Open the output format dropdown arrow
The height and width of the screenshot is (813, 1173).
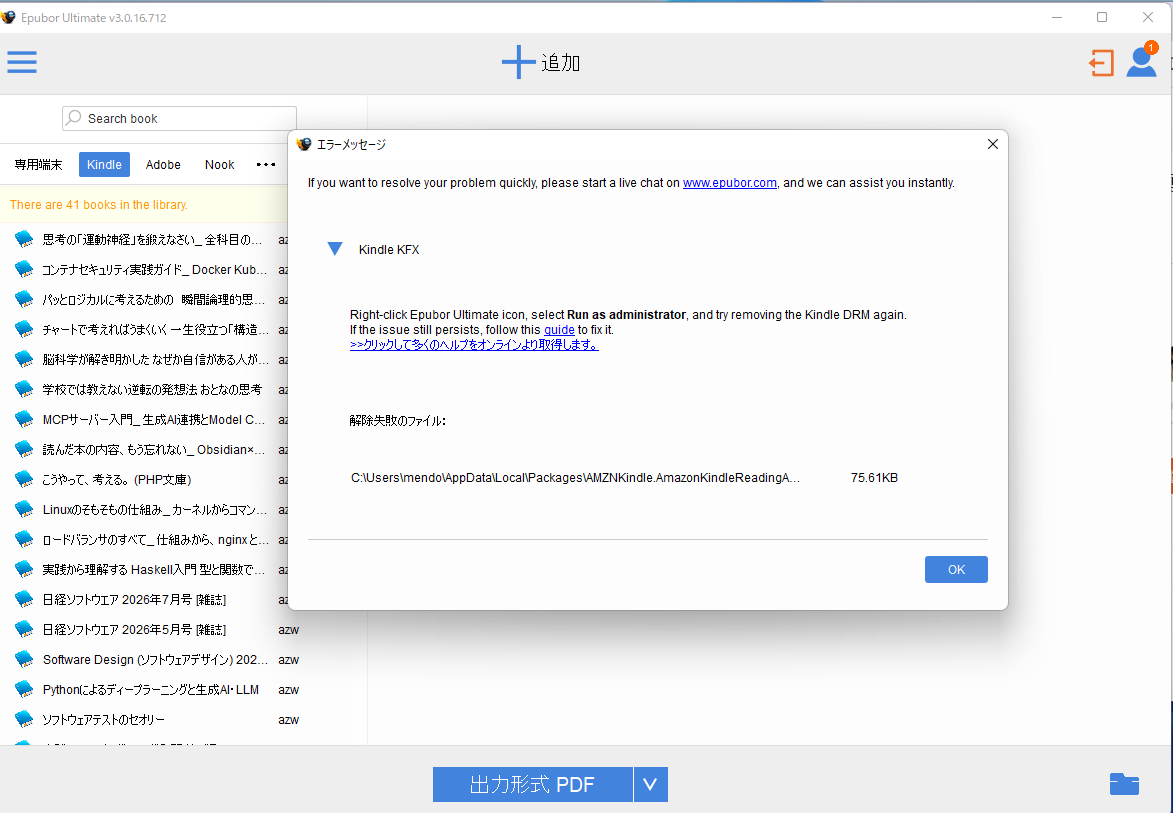650,784
